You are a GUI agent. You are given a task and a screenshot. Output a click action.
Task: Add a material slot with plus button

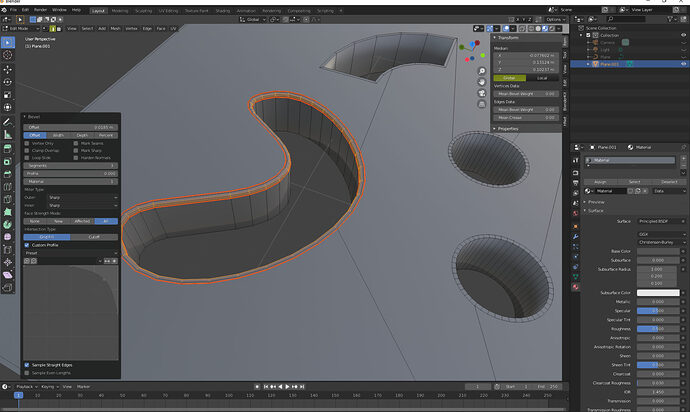[683, 158]
